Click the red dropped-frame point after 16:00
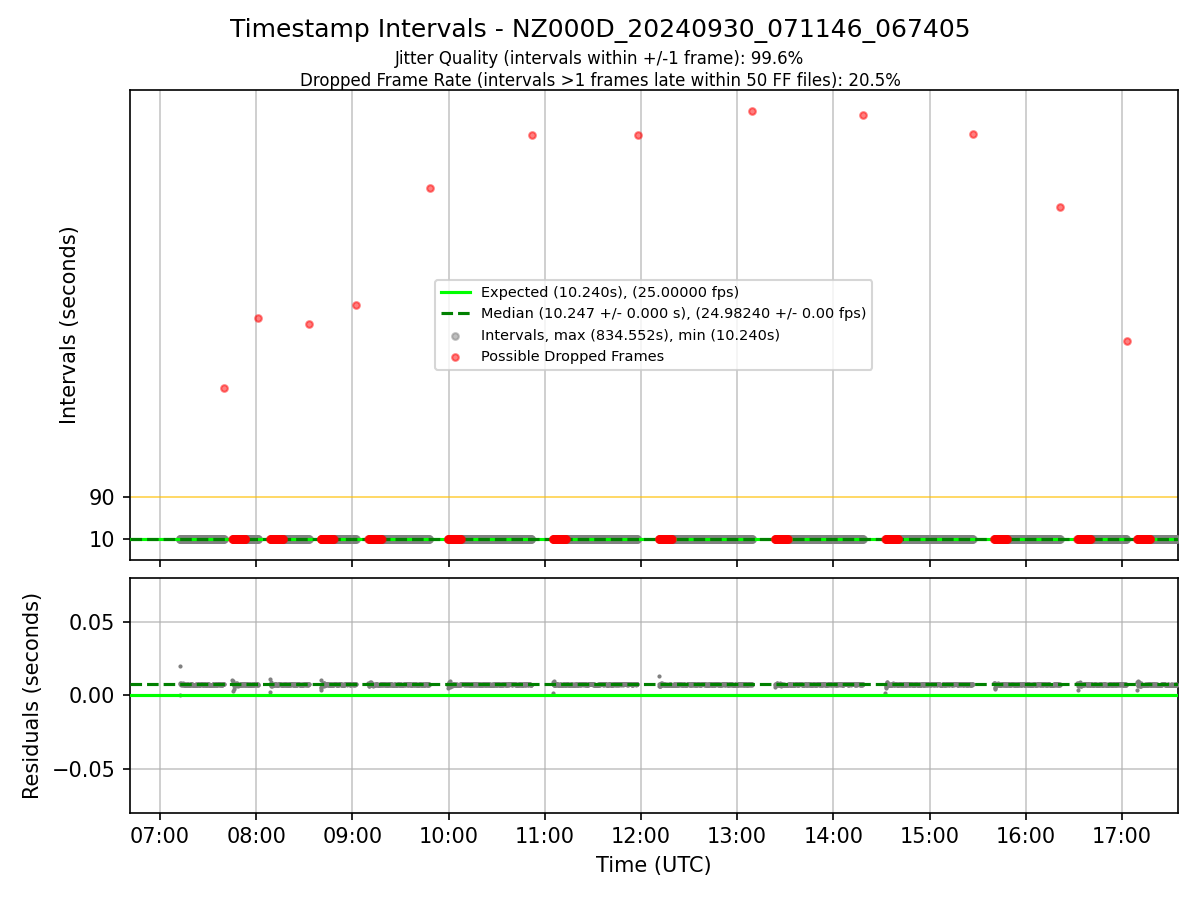 (1060, 207)
